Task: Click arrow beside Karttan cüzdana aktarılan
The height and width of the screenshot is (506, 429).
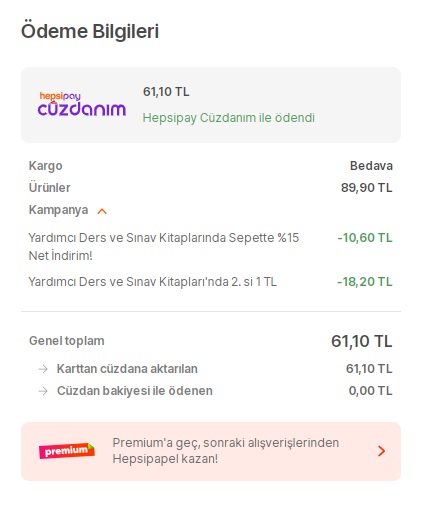Action: coord(43,369)
